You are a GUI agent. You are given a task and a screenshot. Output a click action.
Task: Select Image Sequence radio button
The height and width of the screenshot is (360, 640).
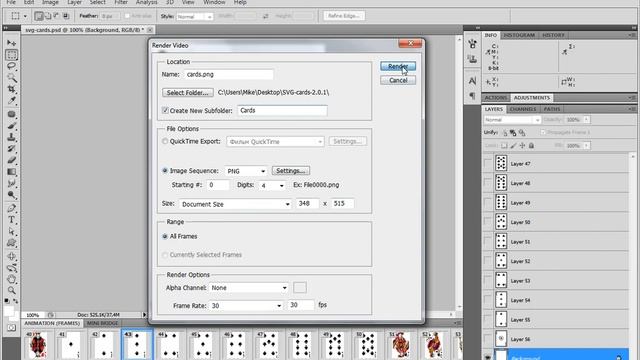pos(165,171)
